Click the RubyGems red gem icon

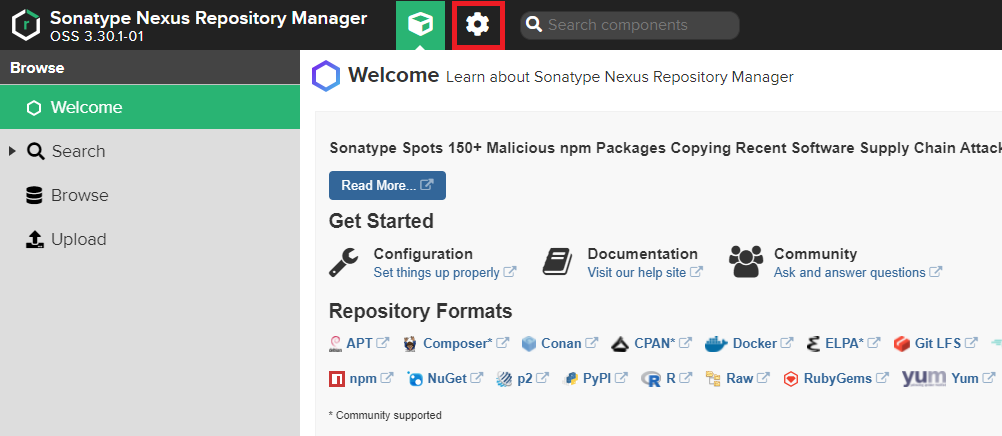pyautogui.click(x=791, y=379)
